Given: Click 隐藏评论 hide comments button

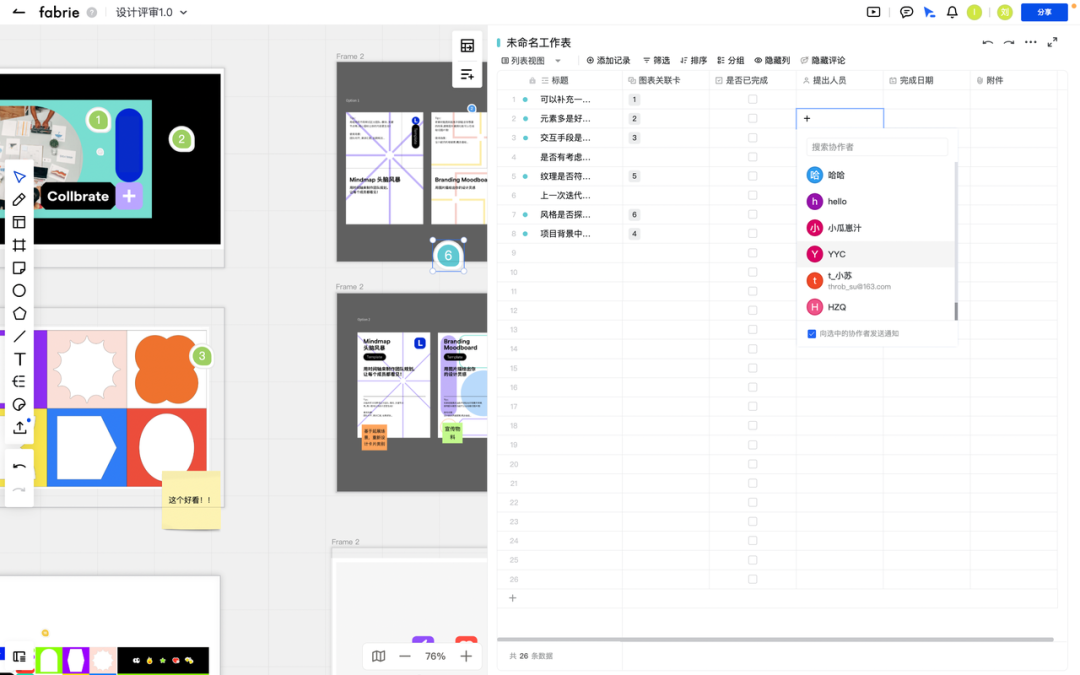Looking at the screenshot, I should pos(822,61).
